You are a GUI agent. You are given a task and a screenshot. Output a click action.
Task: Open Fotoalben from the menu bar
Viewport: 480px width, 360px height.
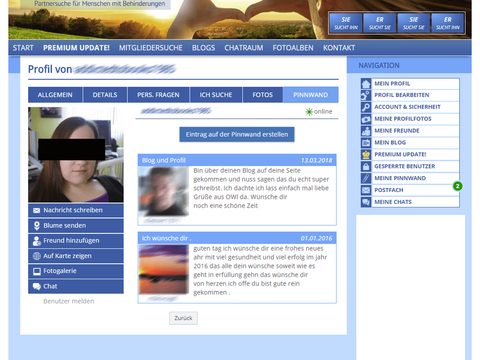tap(293, 48)
